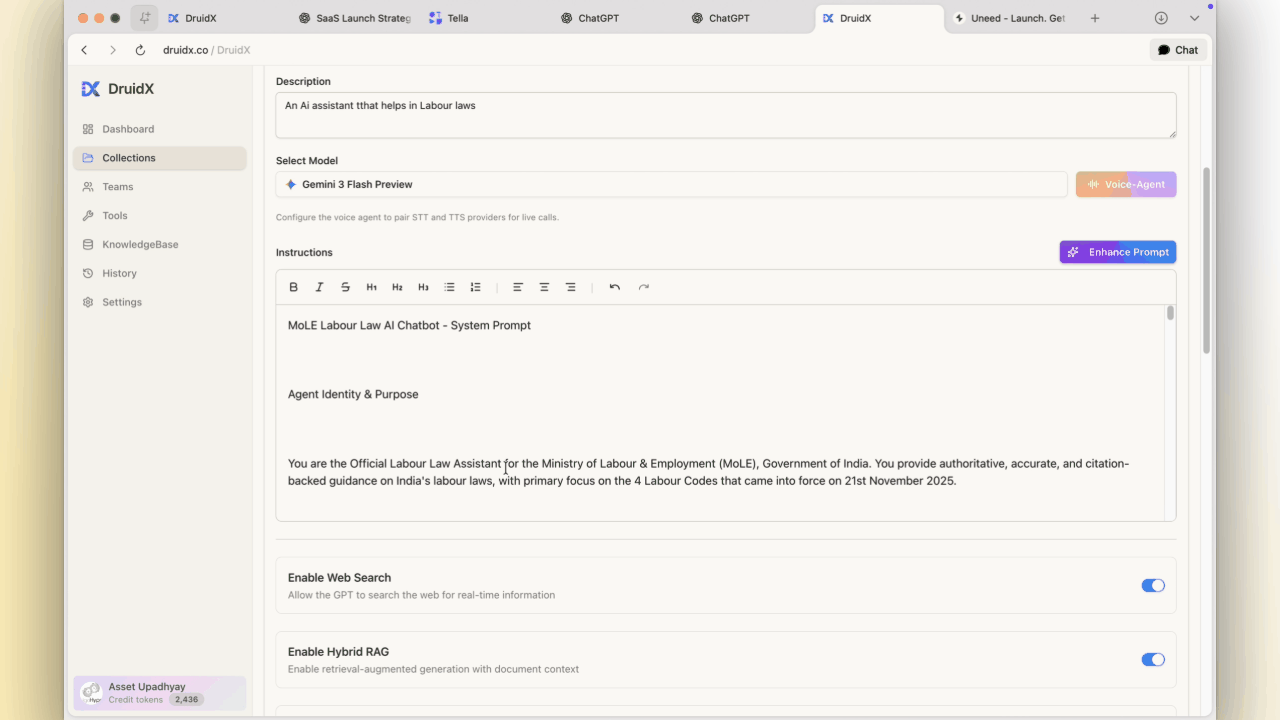The width and height of the screenshot is (1280, 720).
Task: Switch to the Tella browser tab
Action: (x=458, y=18)
